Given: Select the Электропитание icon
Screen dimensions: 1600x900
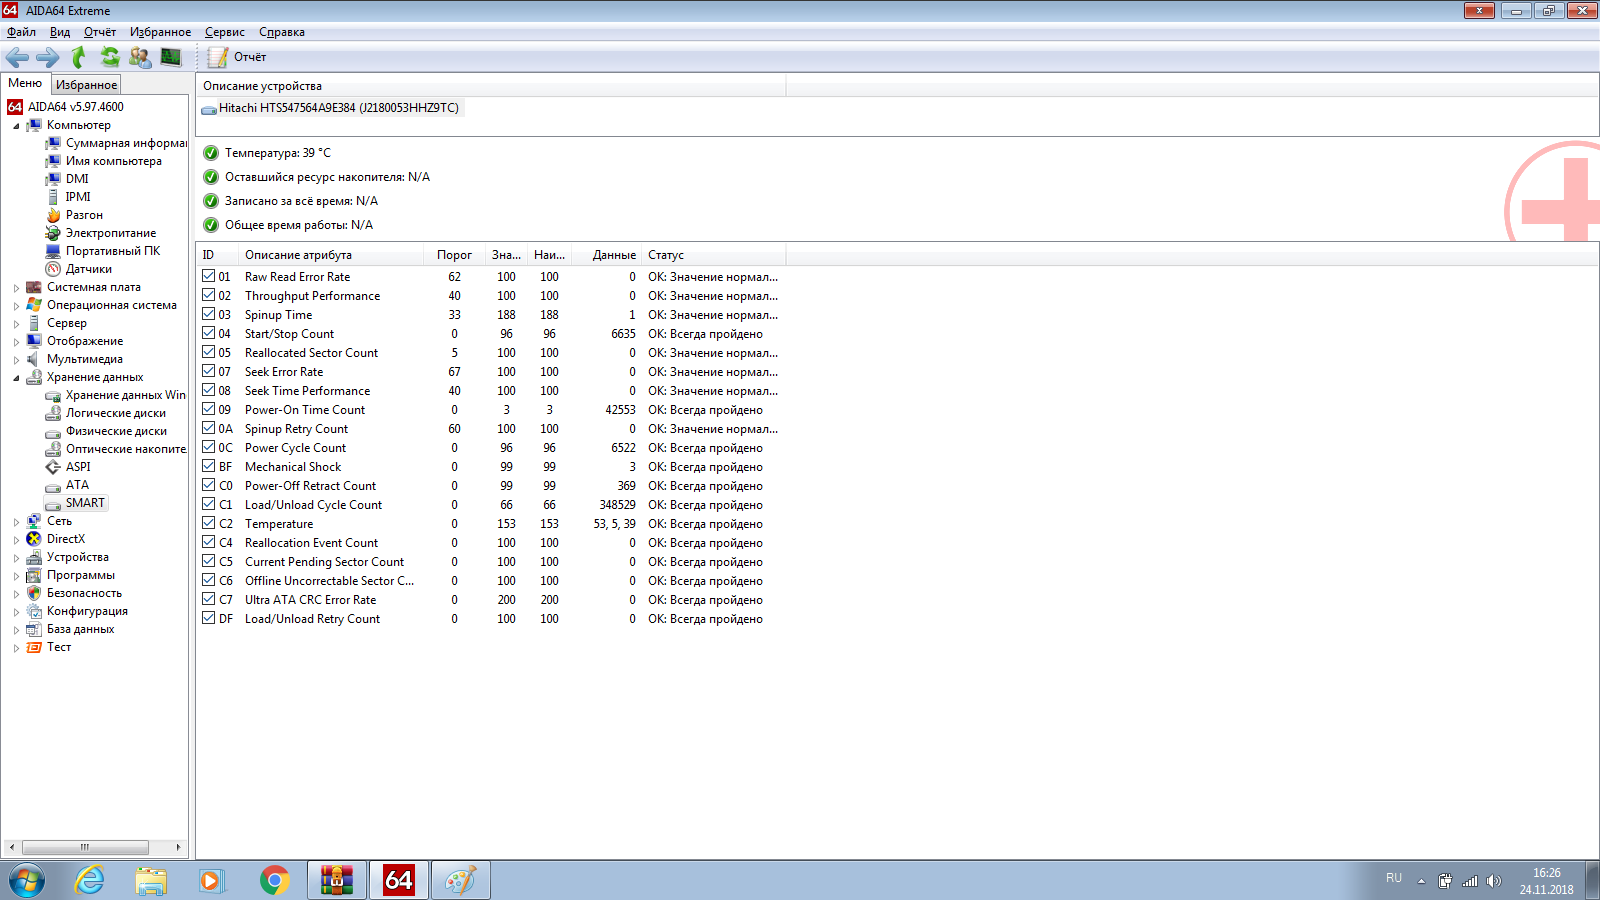Looking at the screenshot, I should click(x=53, y=233).
